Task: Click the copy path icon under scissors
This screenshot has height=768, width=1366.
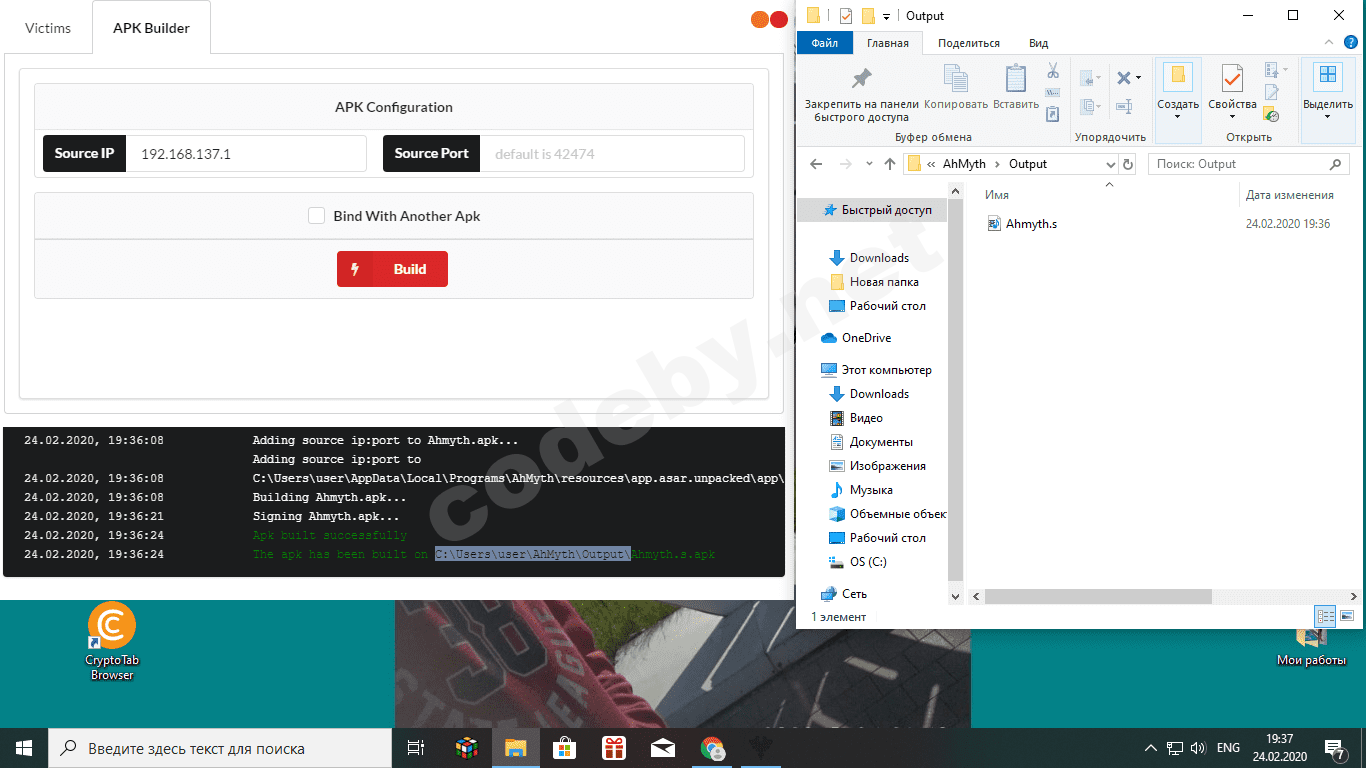Action: (x=1053, y=93)
